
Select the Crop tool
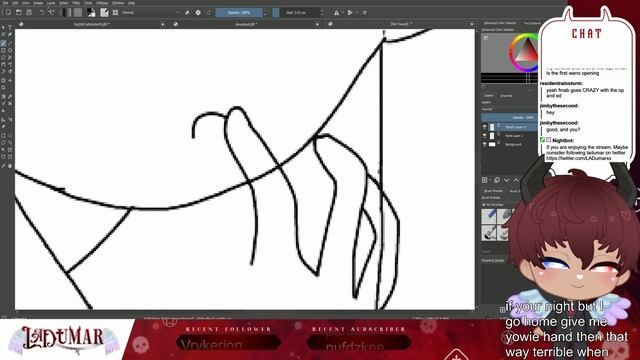coord(3,88)
